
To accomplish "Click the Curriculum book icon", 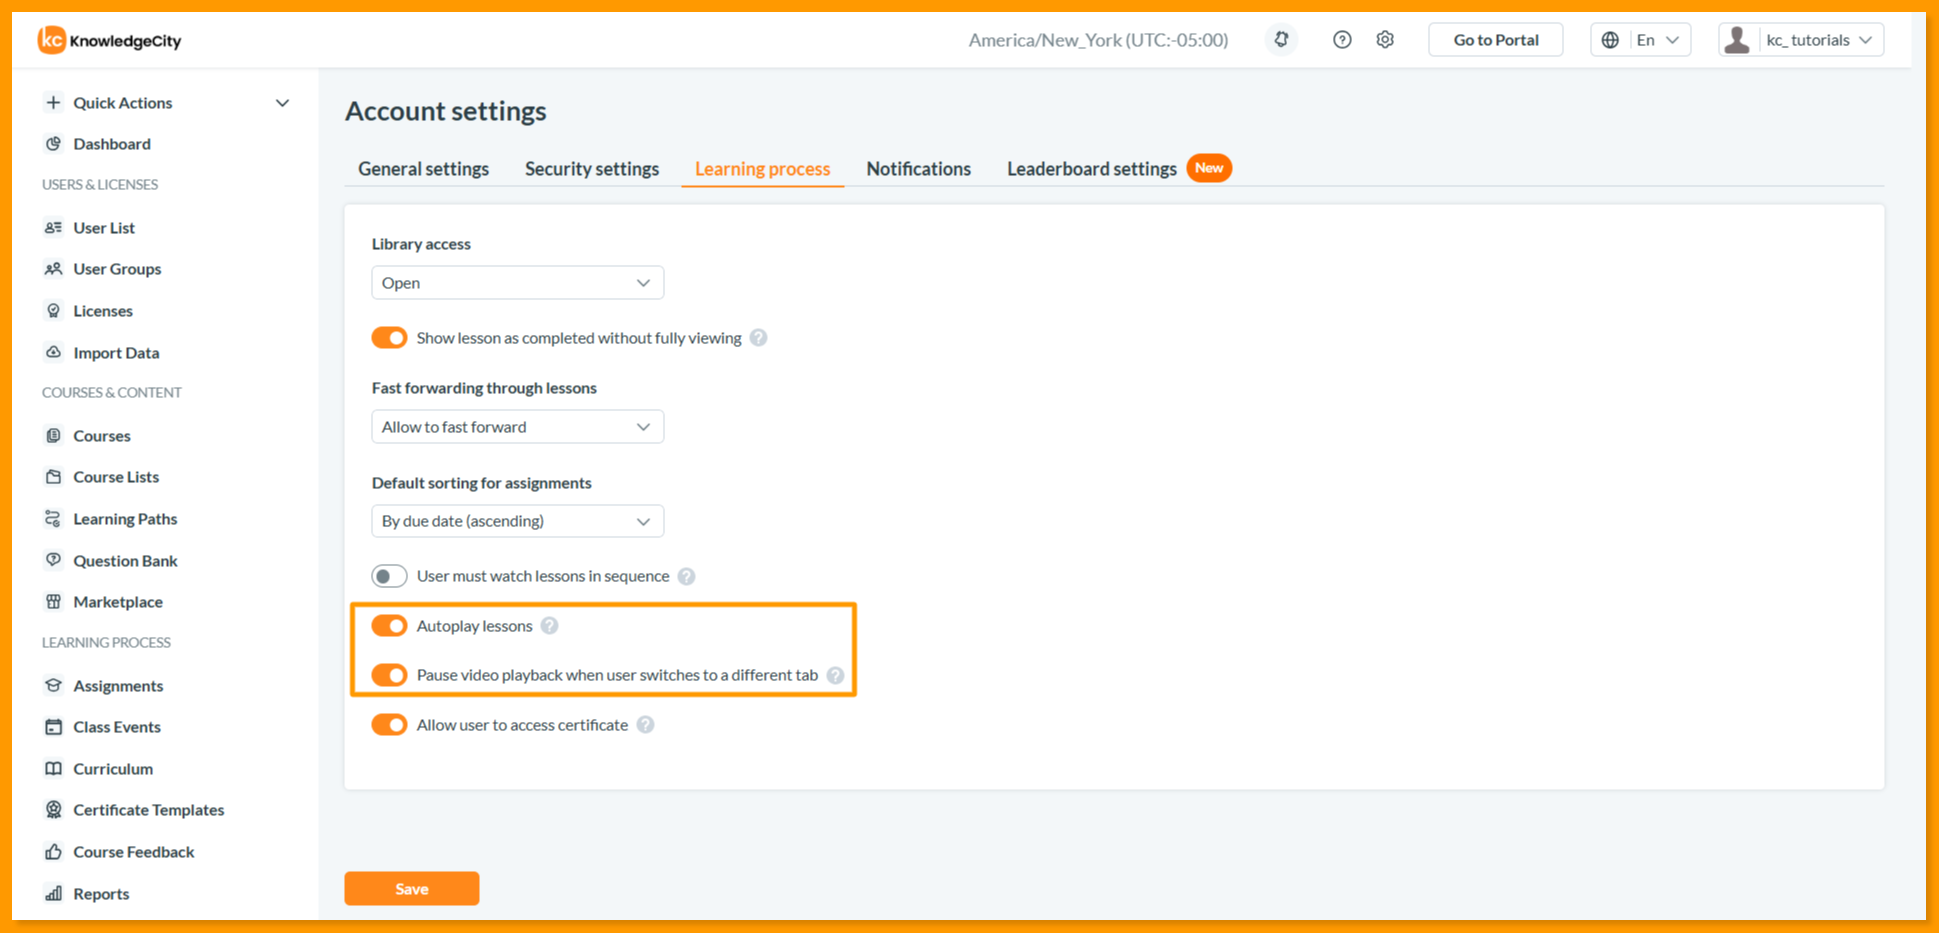I will (53, 768).
